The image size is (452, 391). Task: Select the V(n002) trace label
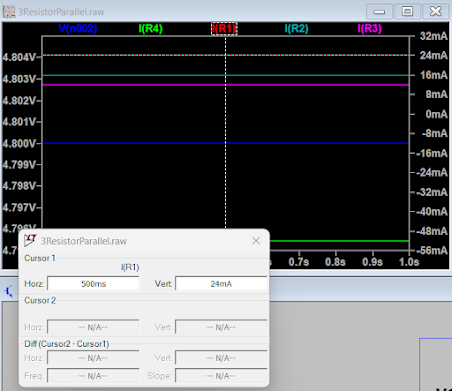tap(78, 29)
